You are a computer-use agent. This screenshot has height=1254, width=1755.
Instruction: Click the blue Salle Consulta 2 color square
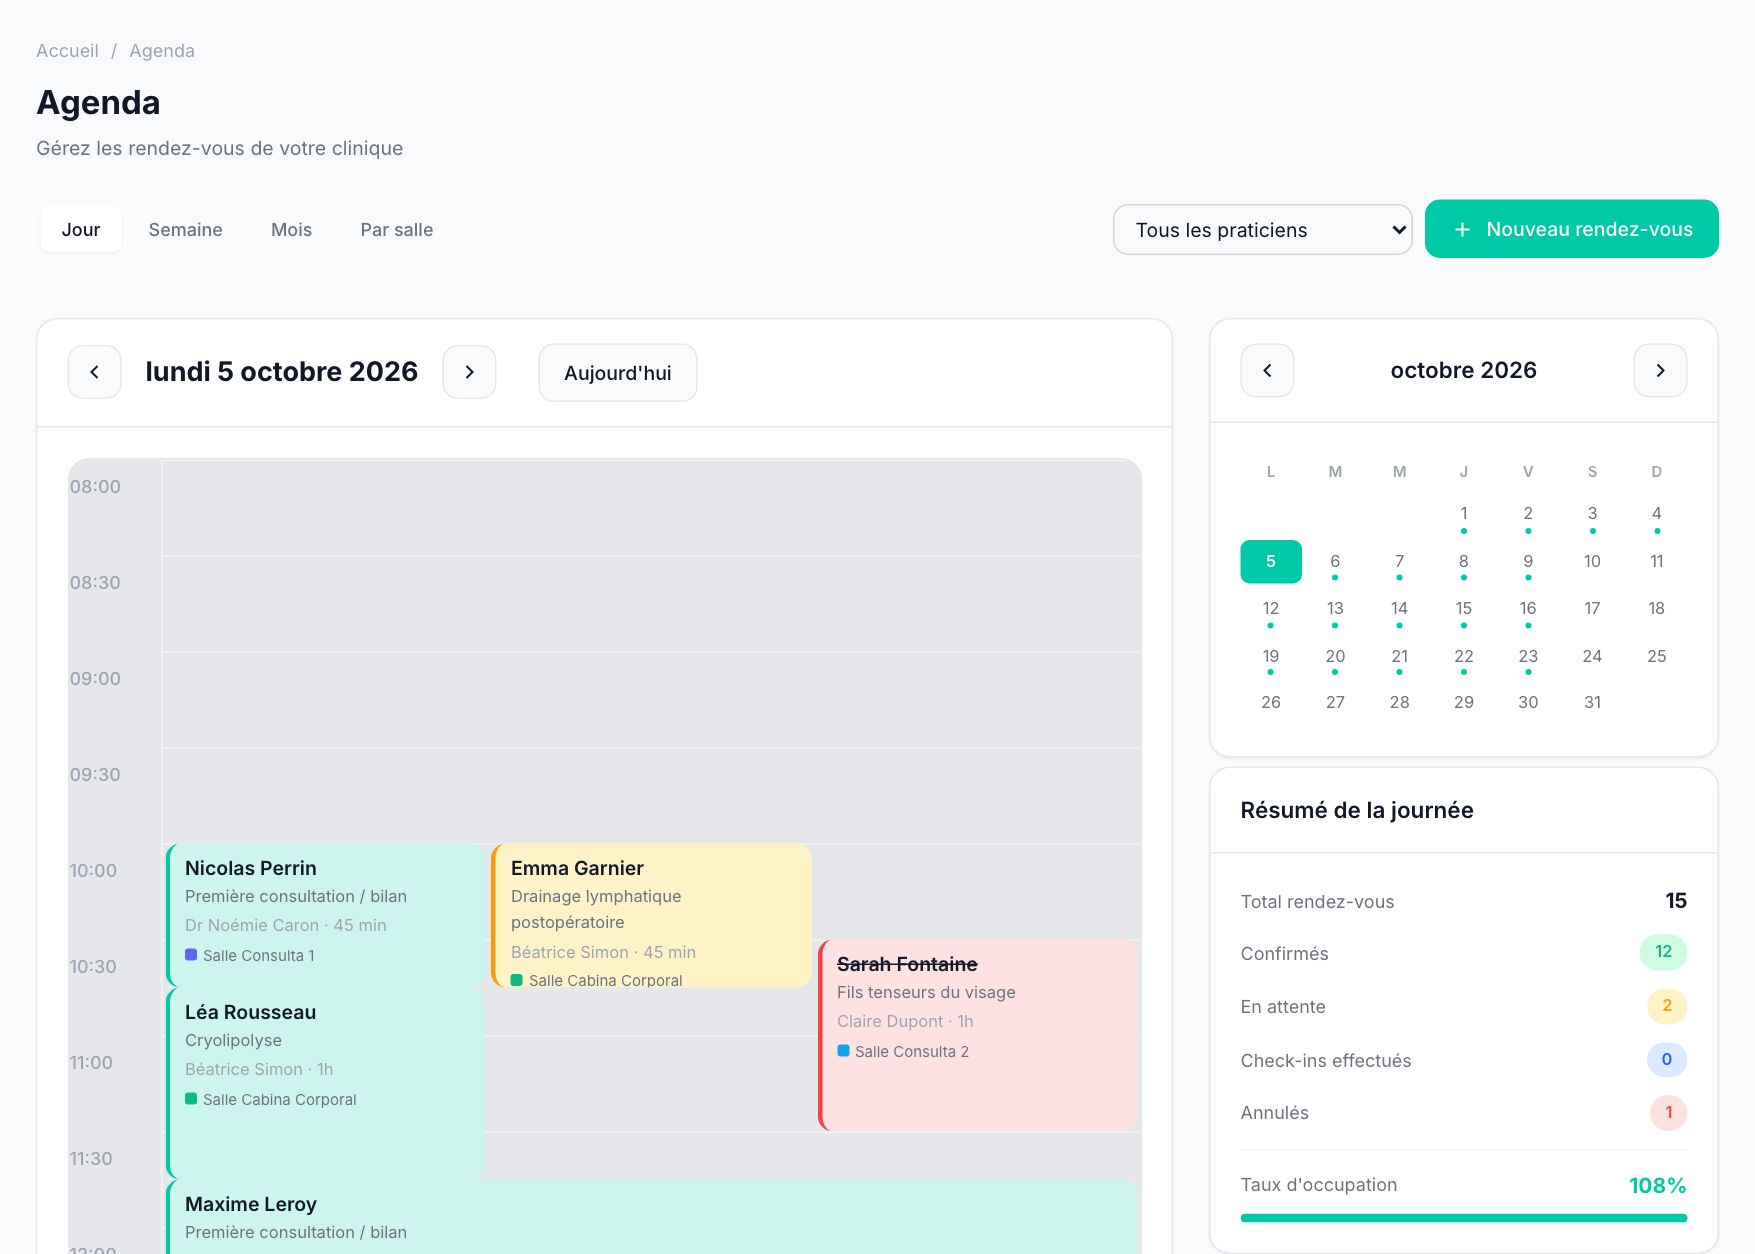pos(843,1051)
